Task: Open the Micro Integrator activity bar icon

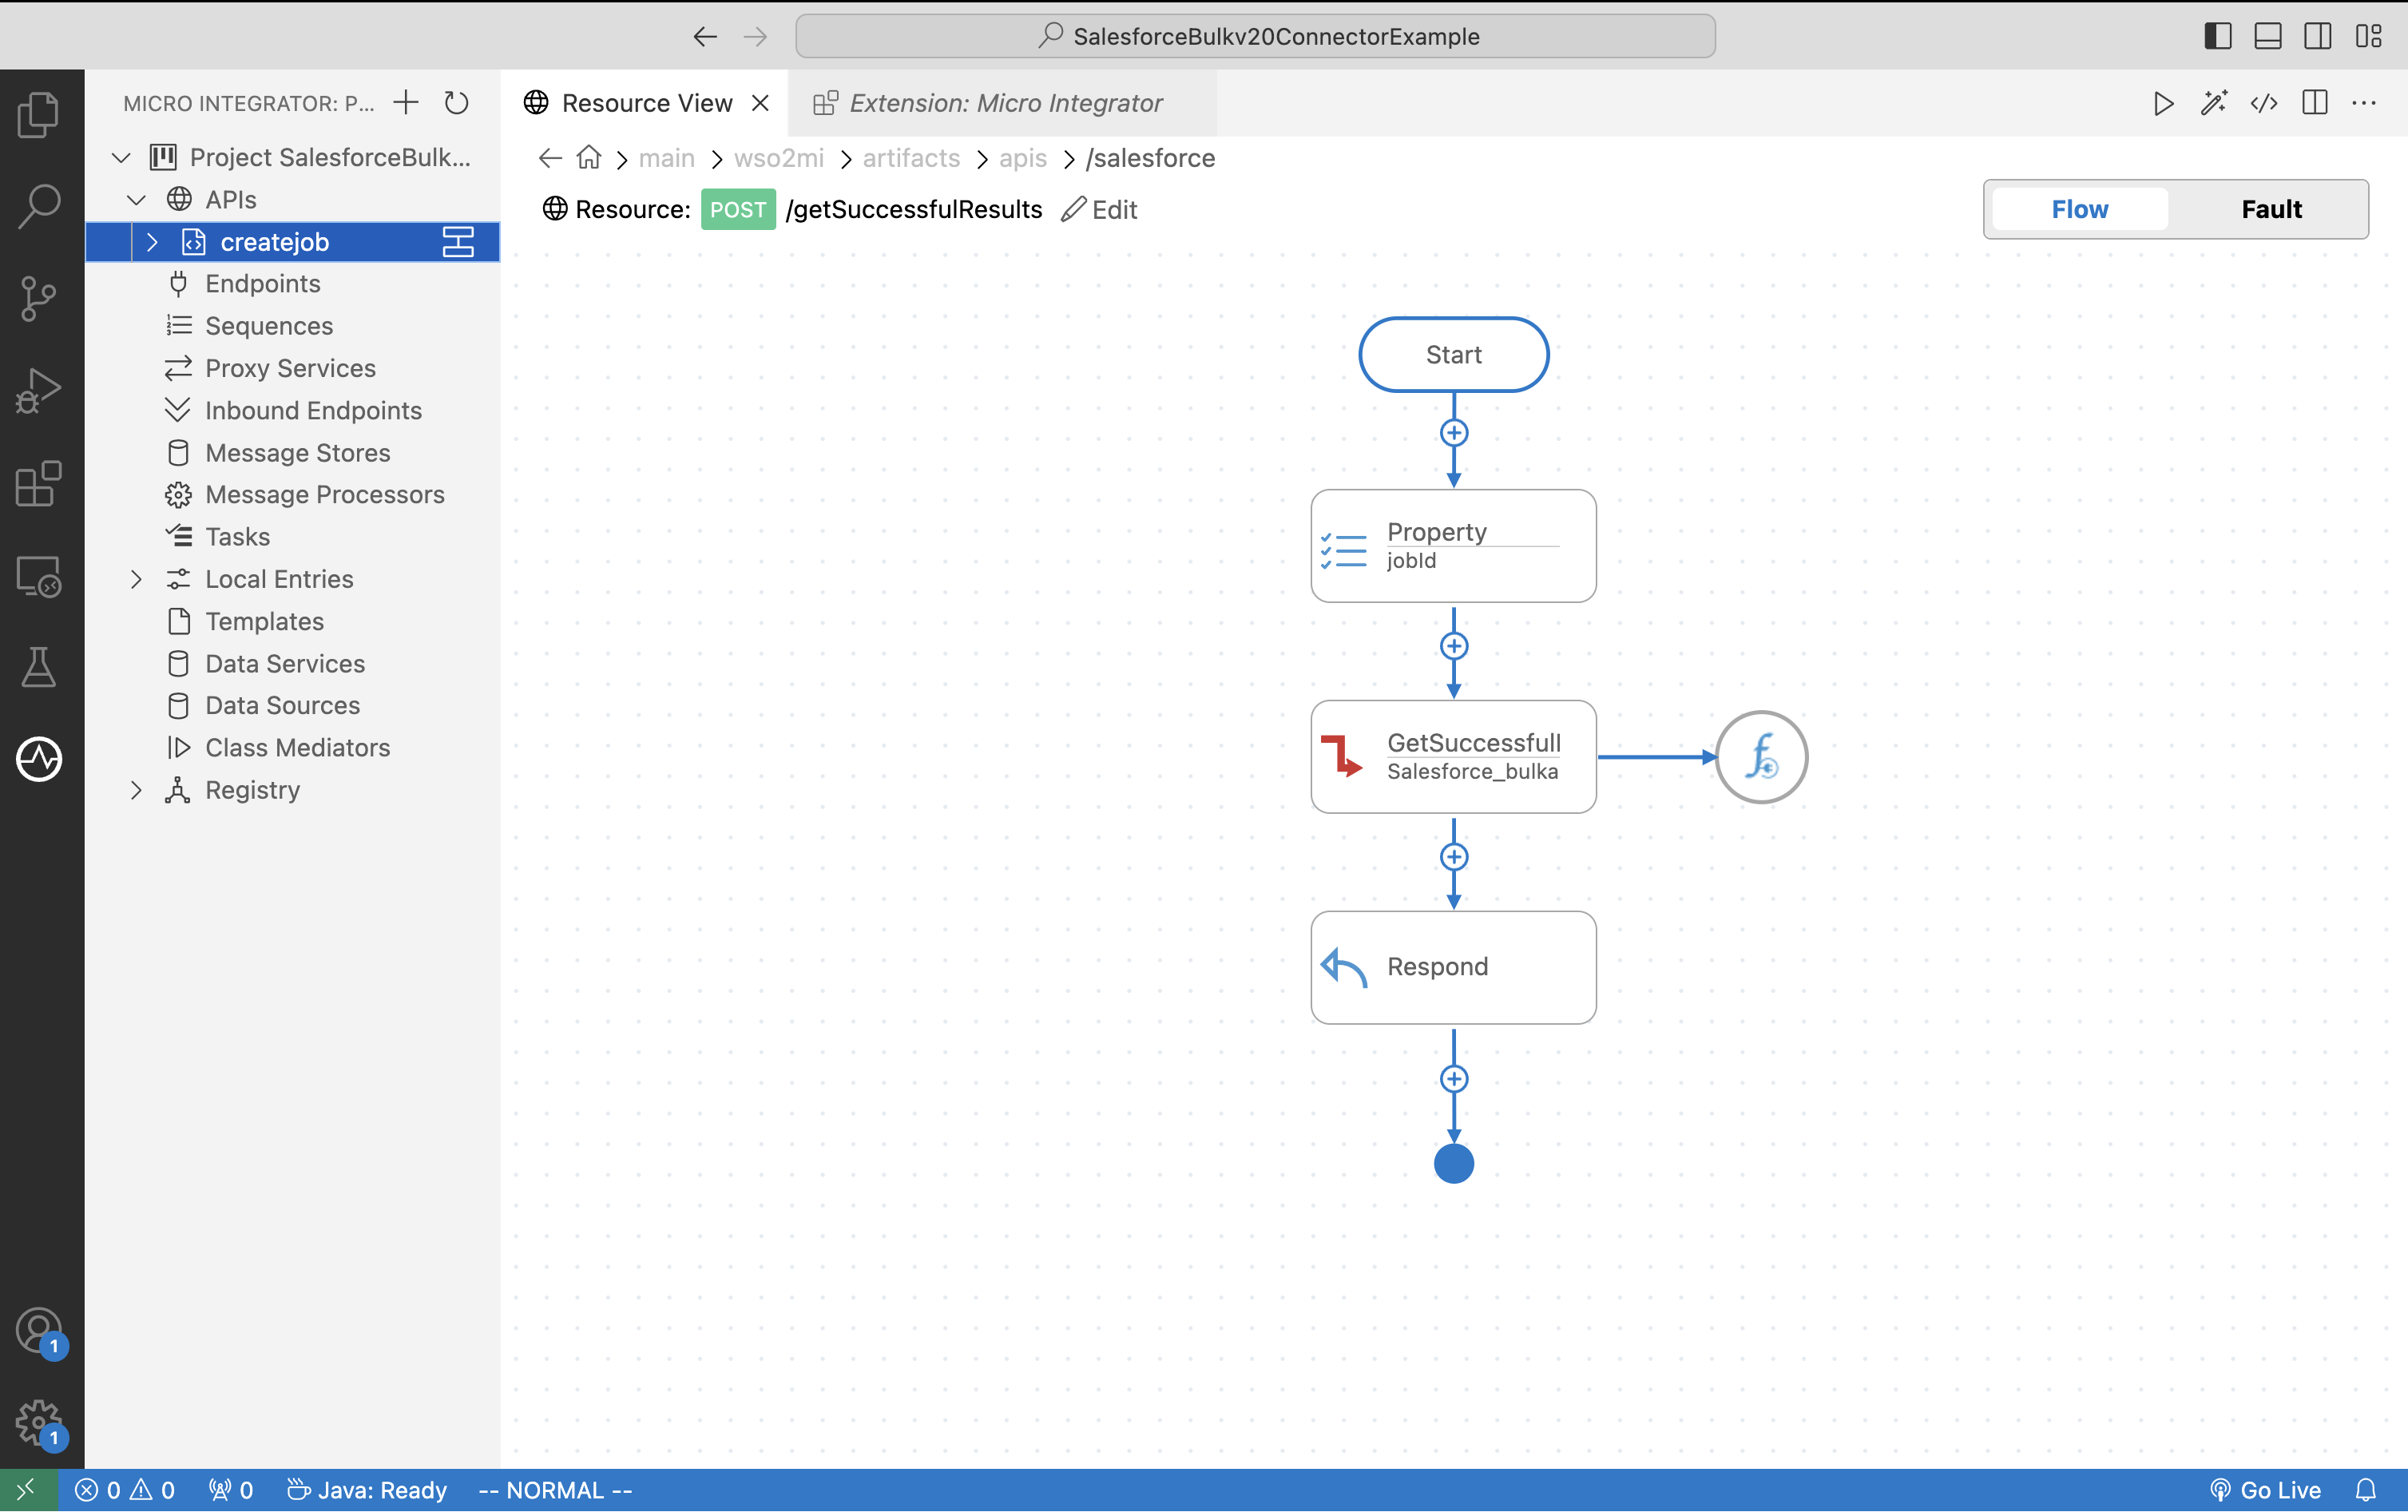Action: 39,758
